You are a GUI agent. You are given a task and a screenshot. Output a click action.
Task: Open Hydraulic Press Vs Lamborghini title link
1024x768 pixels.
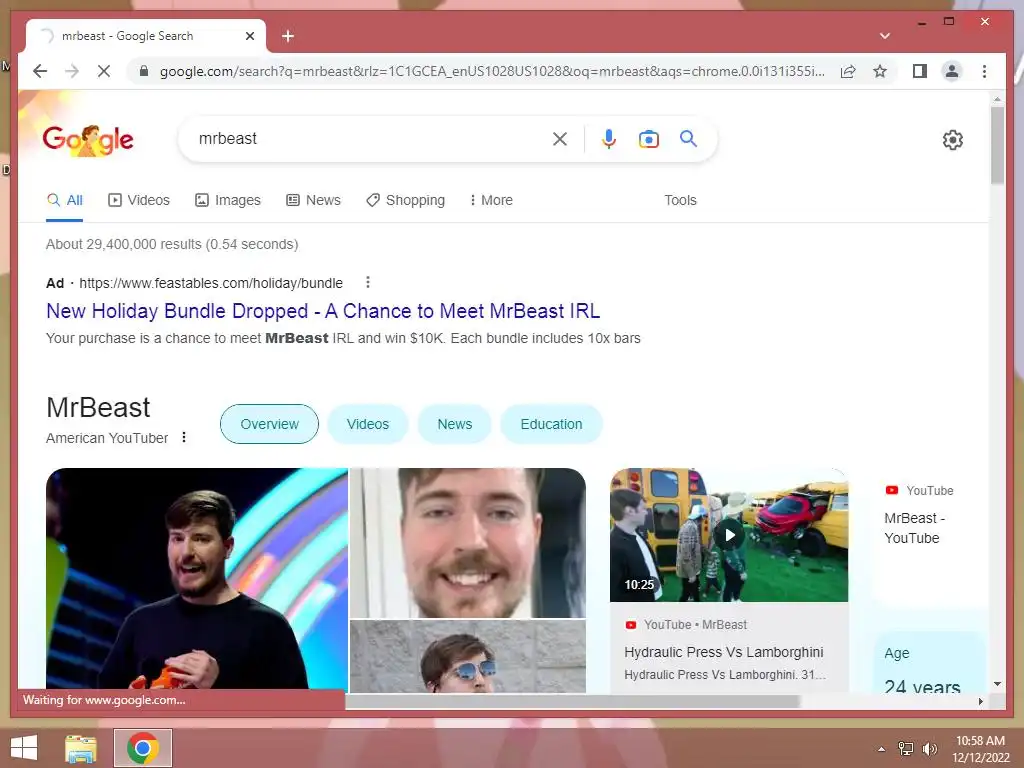724,652
